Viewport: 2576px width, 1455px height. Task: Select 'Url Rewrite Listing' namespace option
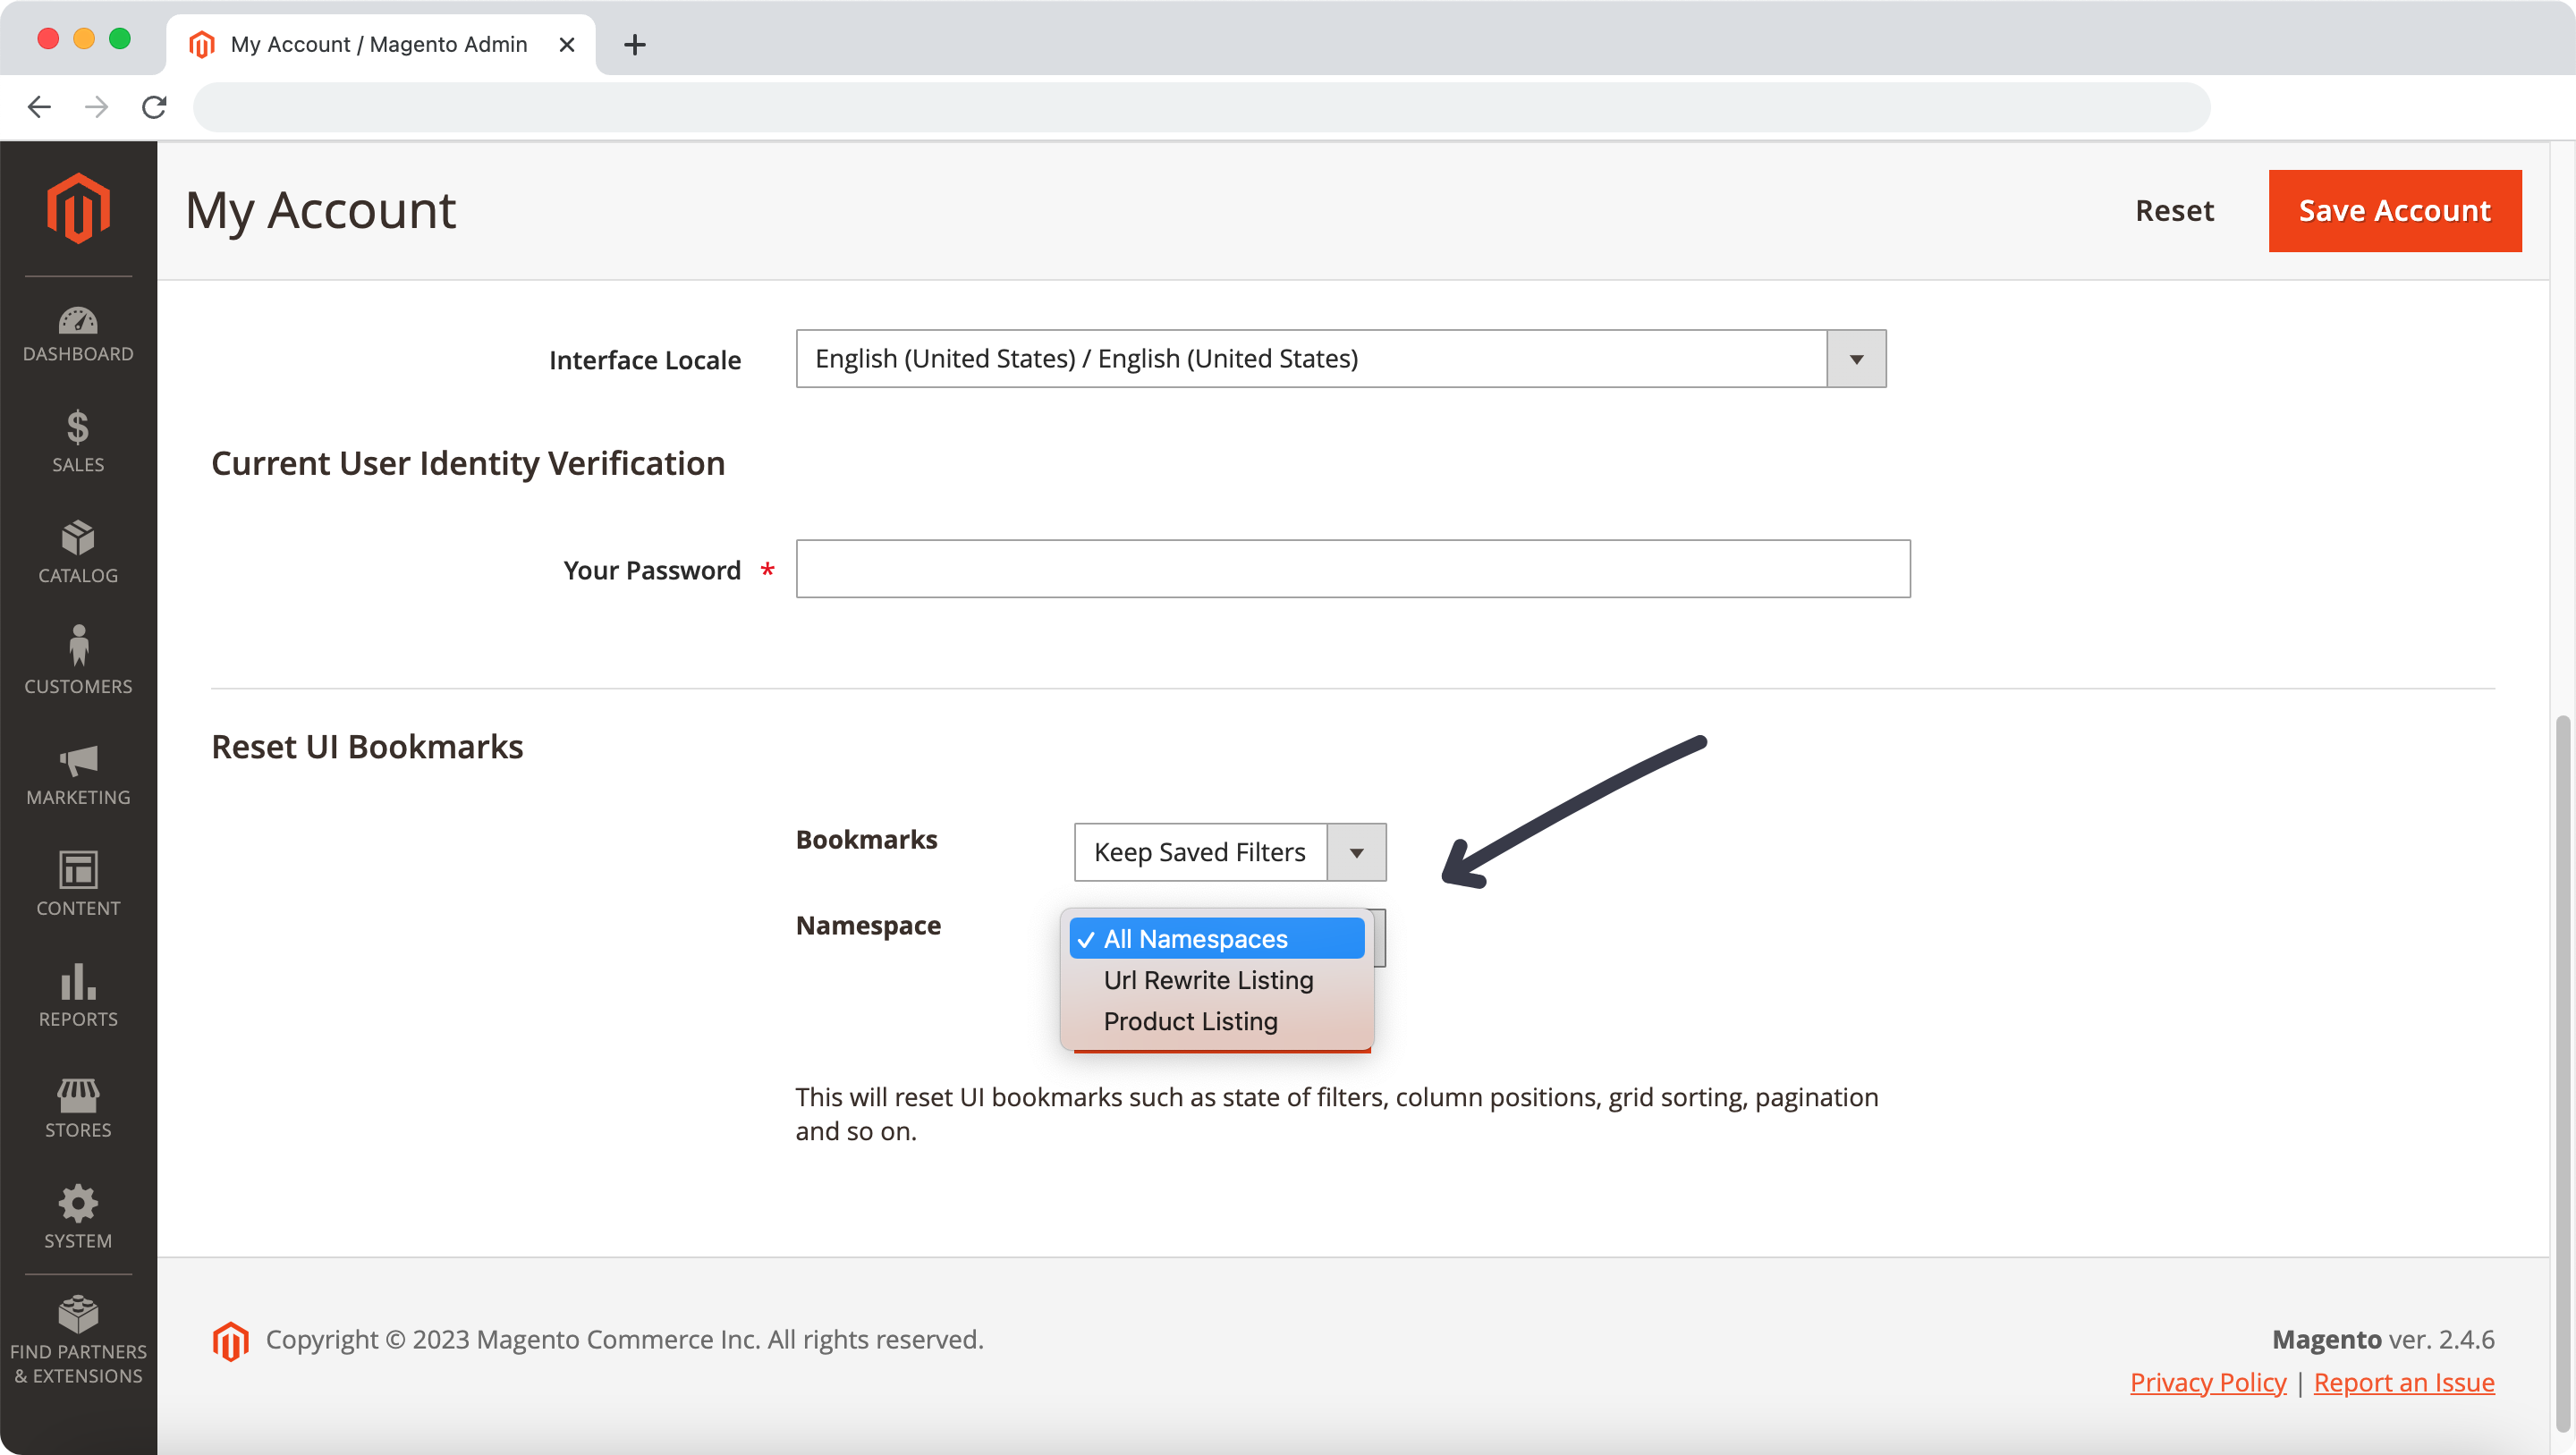click(x=1208, y=979)
